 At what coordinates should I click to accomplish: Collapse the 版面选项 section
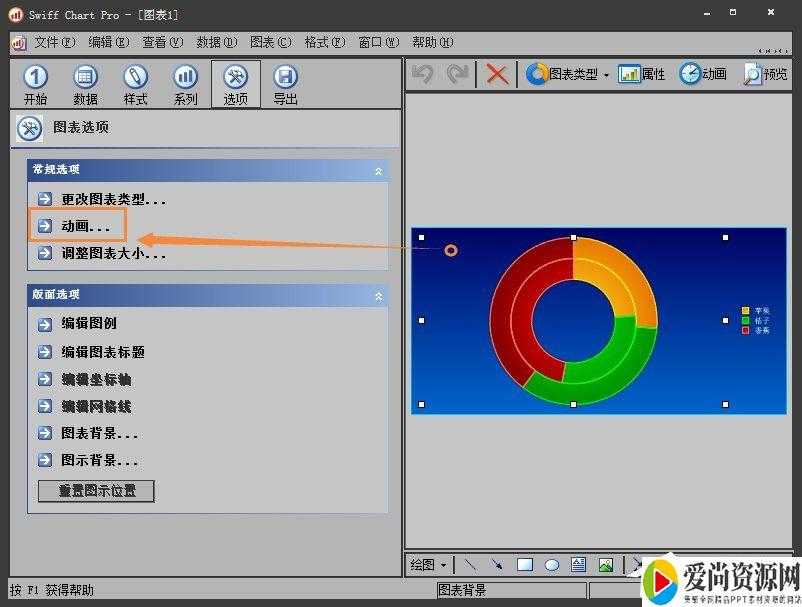tap(378, 296)
